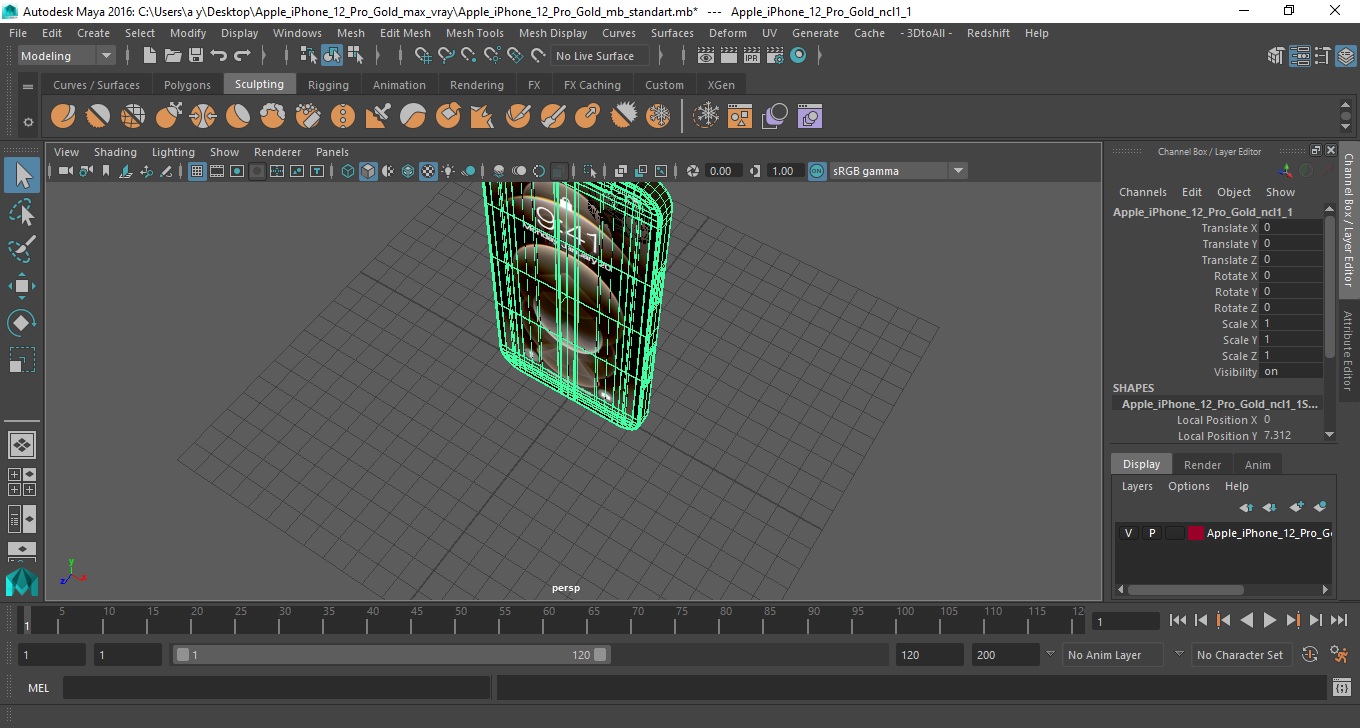Choose the Smooth sculpt tool on shelf

tap(98, 117)
